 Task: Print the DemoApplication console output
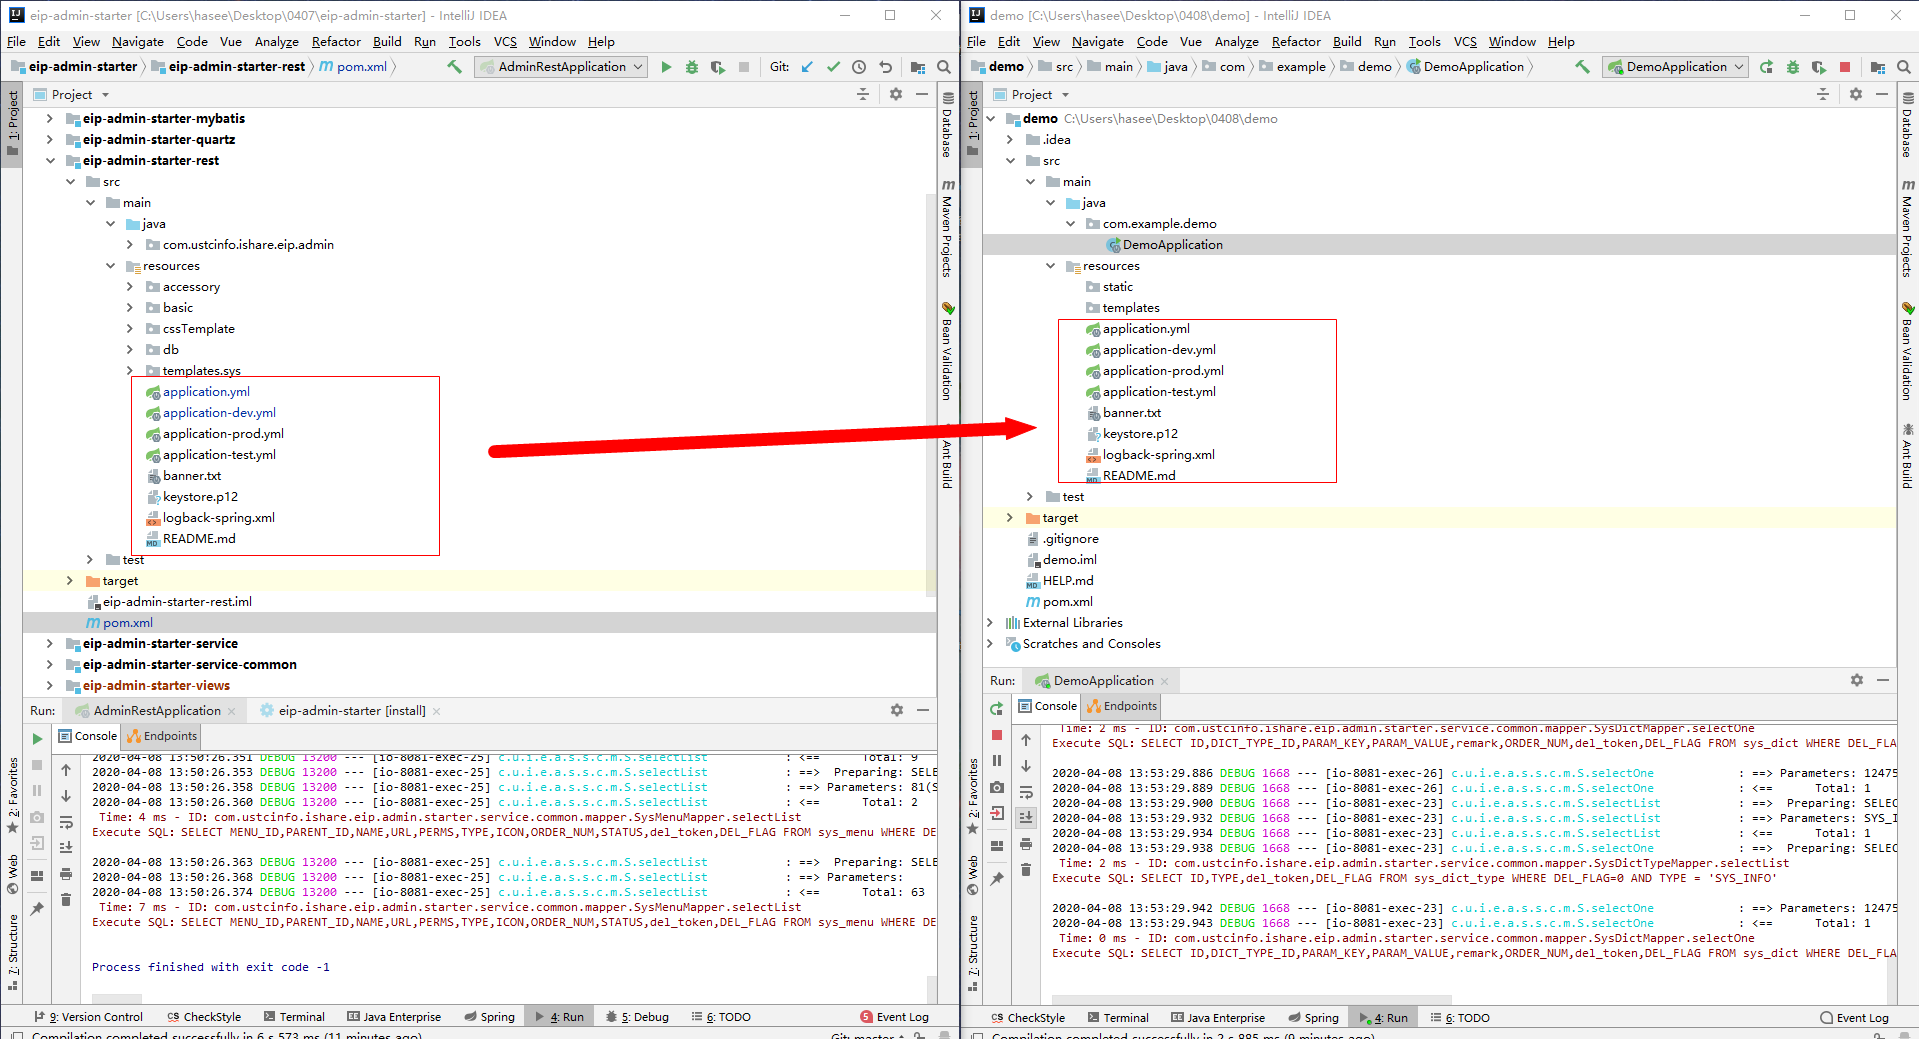point(1026,844)
